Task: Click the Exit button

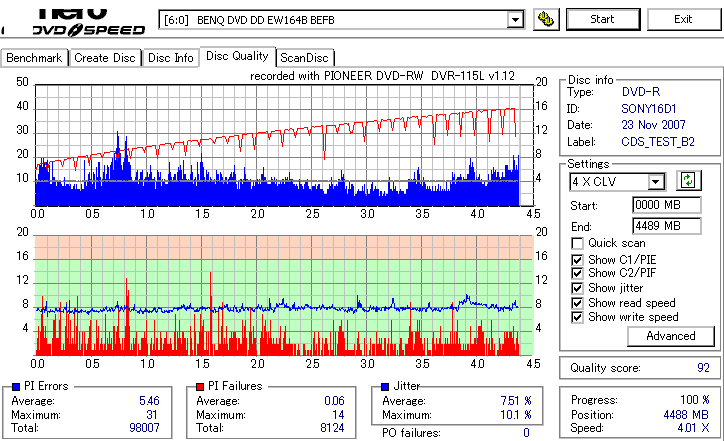Action: 683,19
